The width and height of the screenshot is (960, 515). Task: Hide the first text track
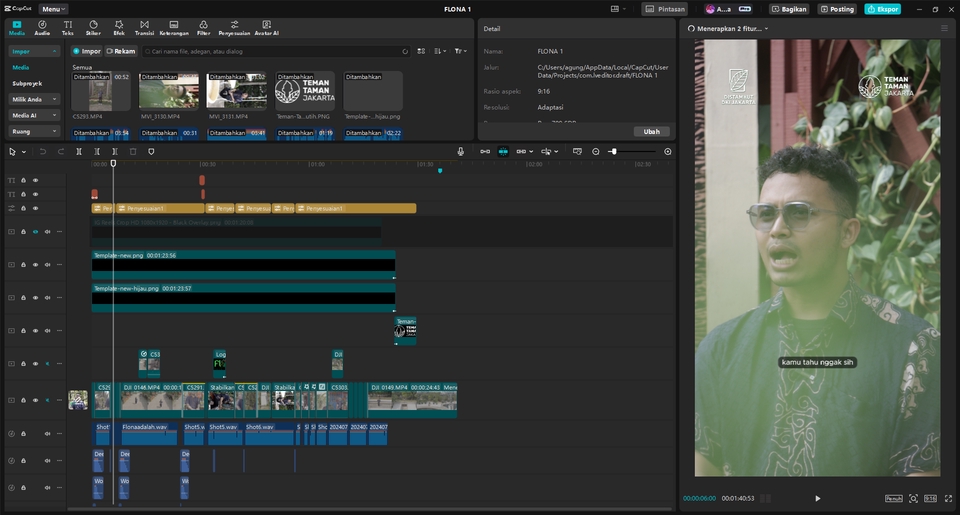36,181
